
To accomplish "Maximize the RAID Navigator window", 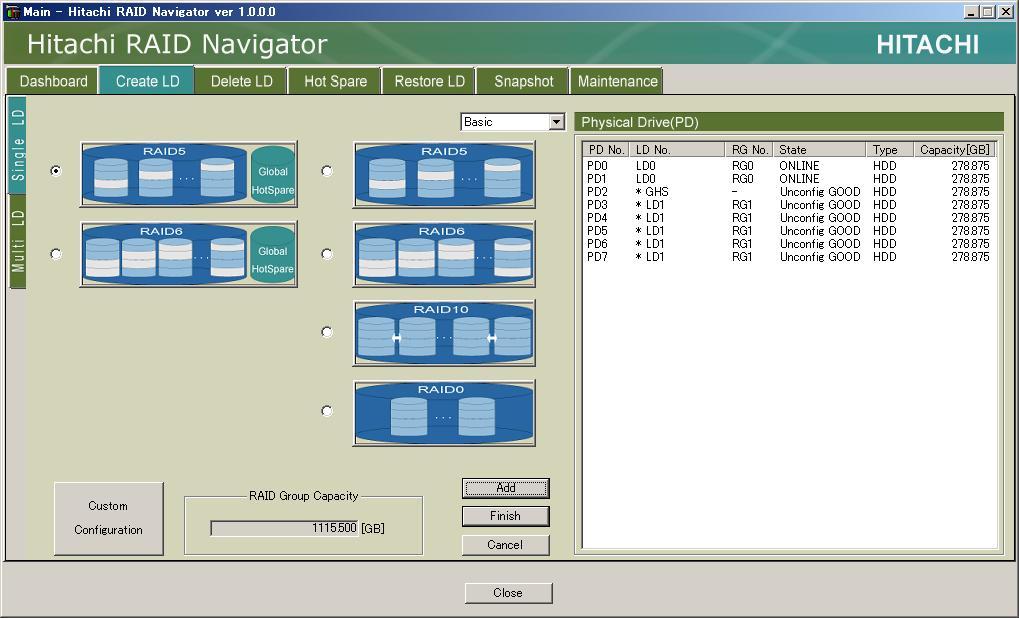I will tap(987, 12).
